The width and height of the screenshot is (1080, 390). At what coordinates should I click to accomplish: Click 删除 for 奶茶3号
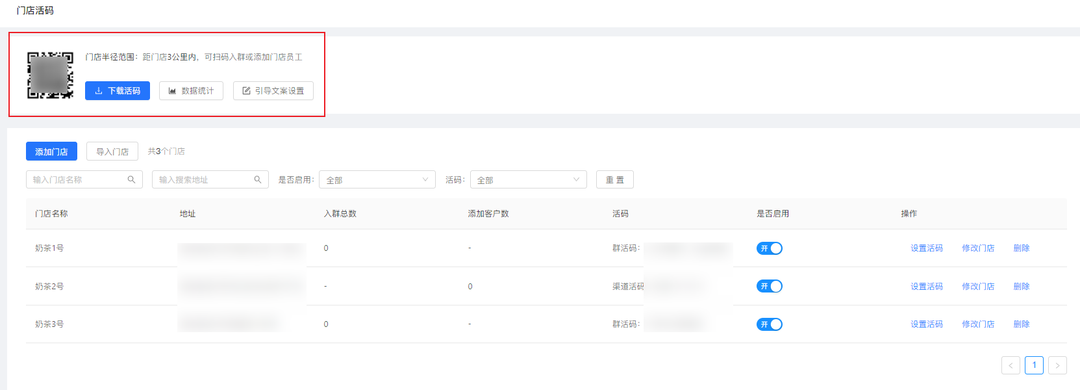[x=1021, y=324]
